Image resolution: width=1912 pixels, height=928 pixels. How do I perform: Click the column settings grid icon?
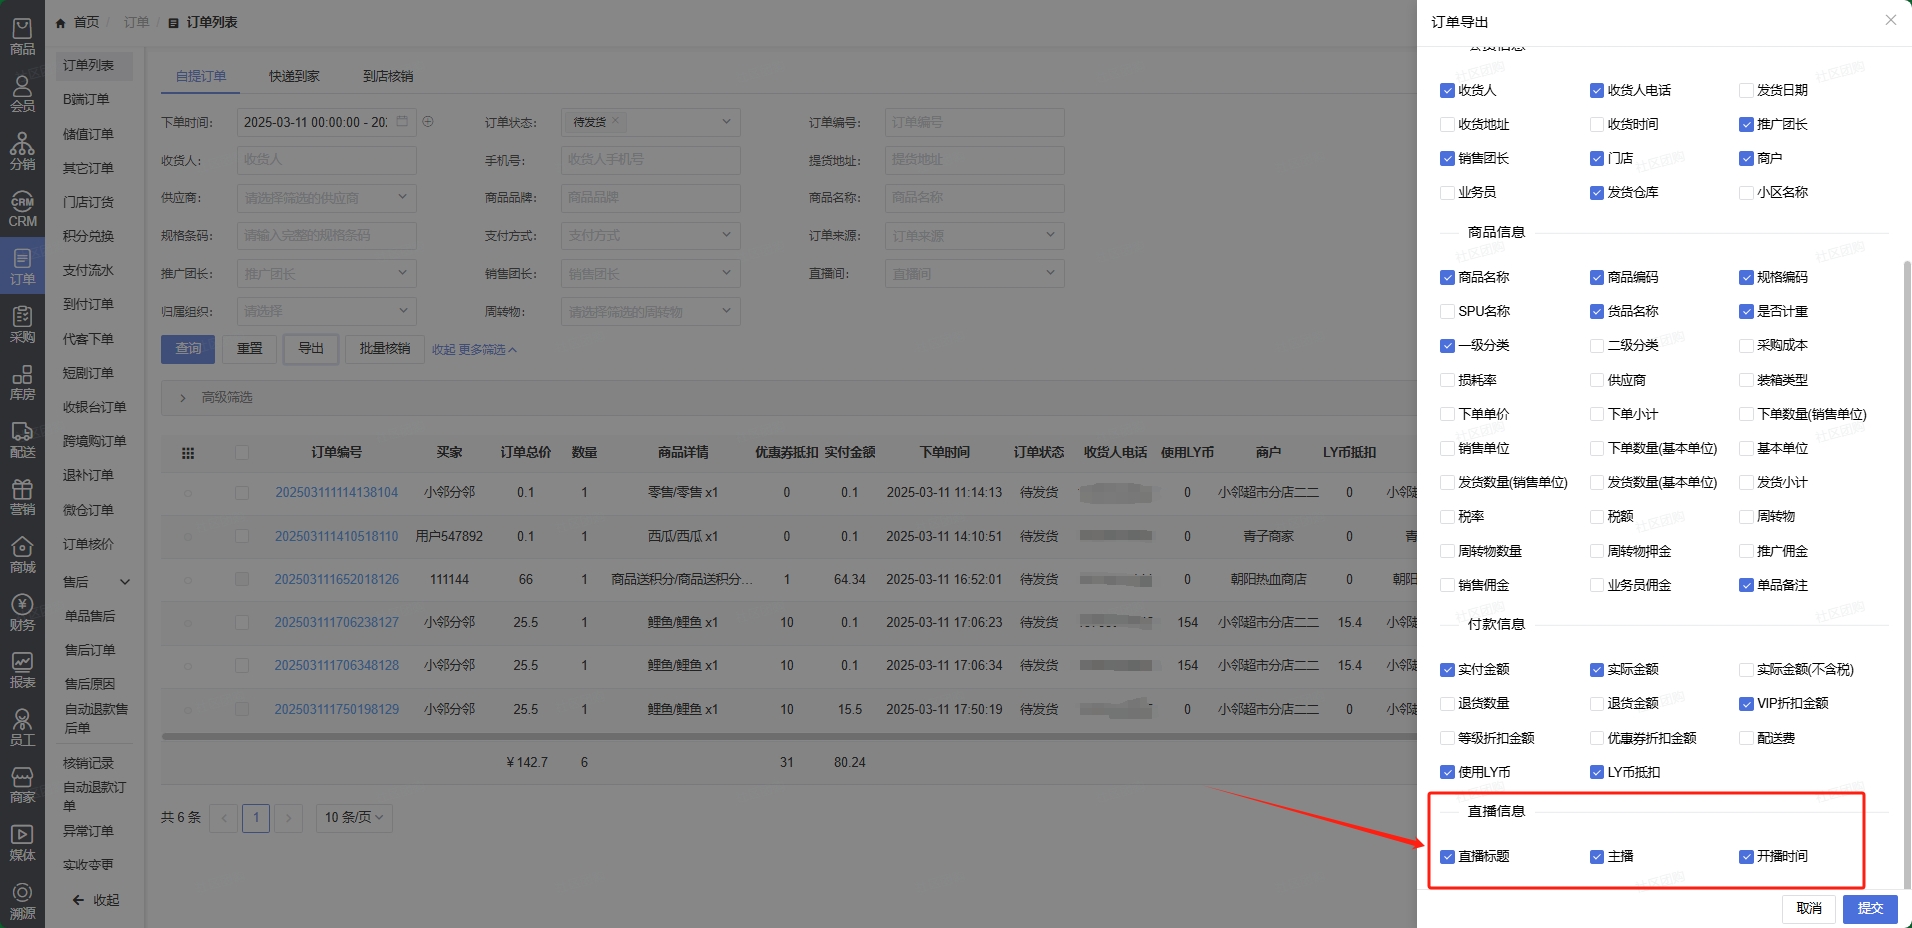pos(187,453)
